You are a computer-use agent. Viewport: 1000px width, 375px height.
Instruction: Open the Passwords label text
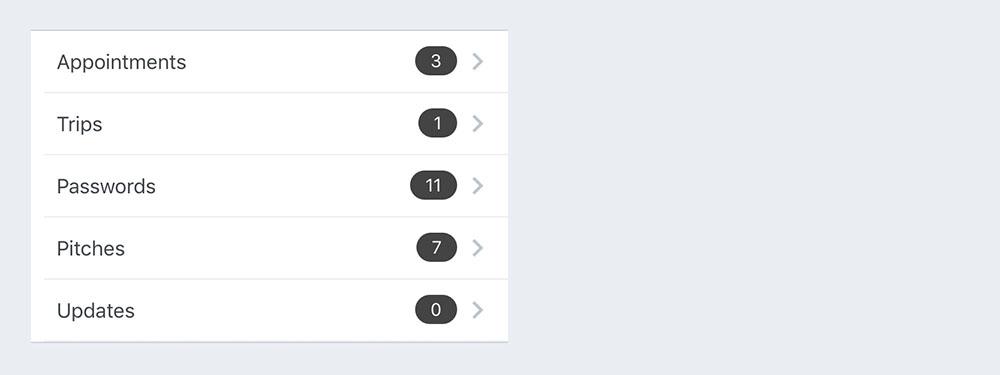[106, 186]
